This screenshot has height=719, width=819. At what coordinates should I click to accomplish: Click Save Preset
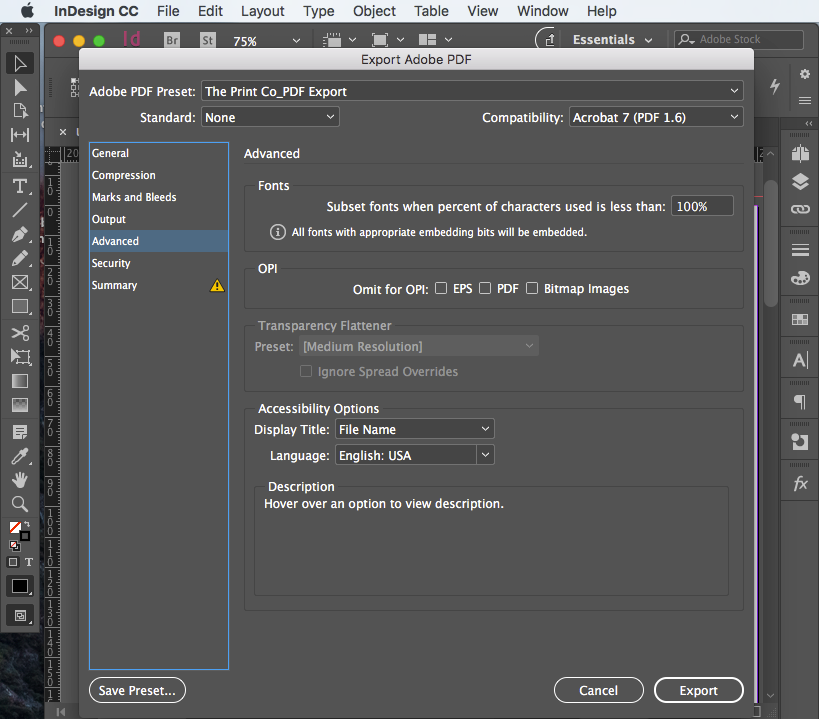pyautogui.click(x=137, y=690)
